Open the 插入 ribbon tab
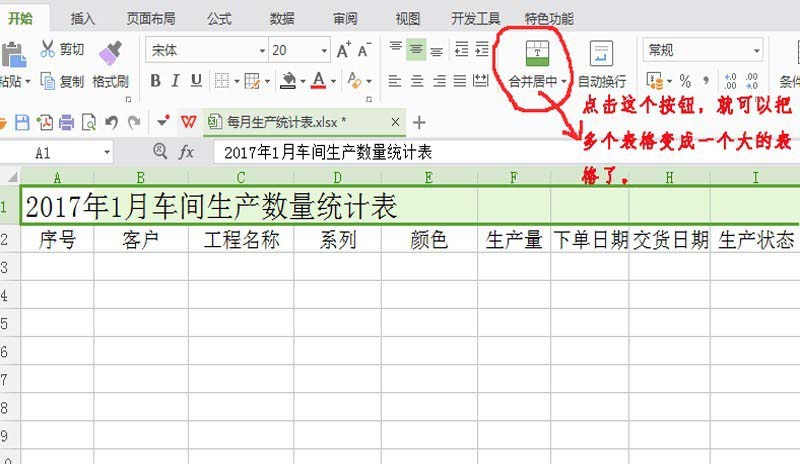 83,18
